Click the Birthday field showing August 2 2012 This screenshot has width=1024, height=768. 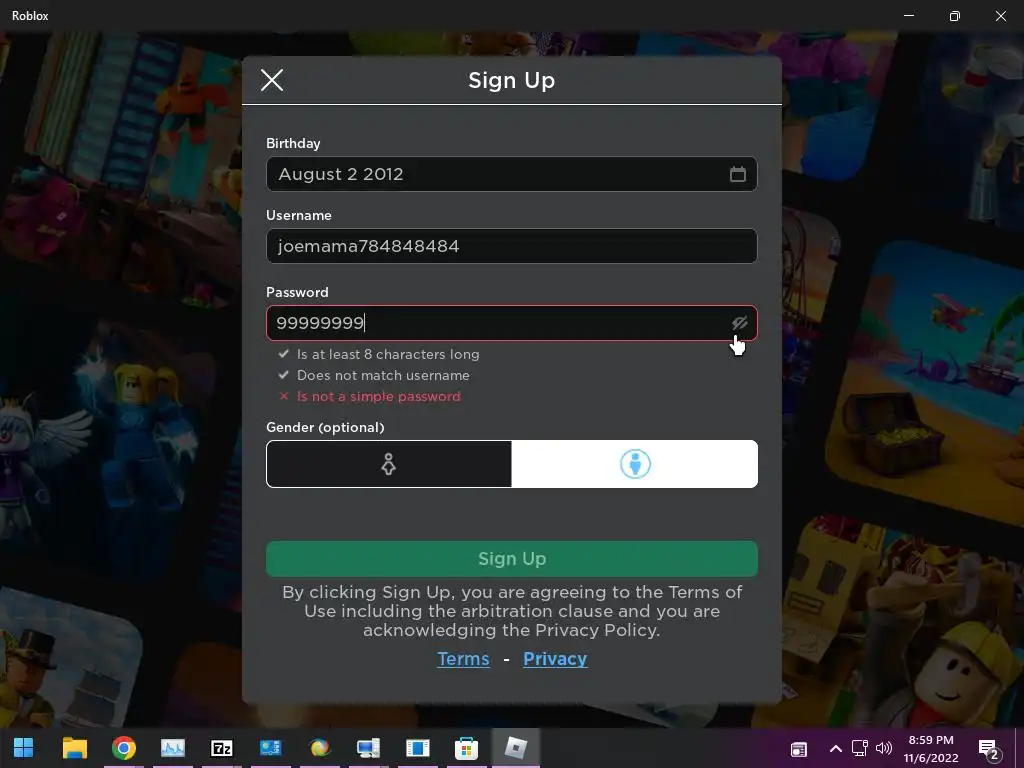tap(511, 174)
